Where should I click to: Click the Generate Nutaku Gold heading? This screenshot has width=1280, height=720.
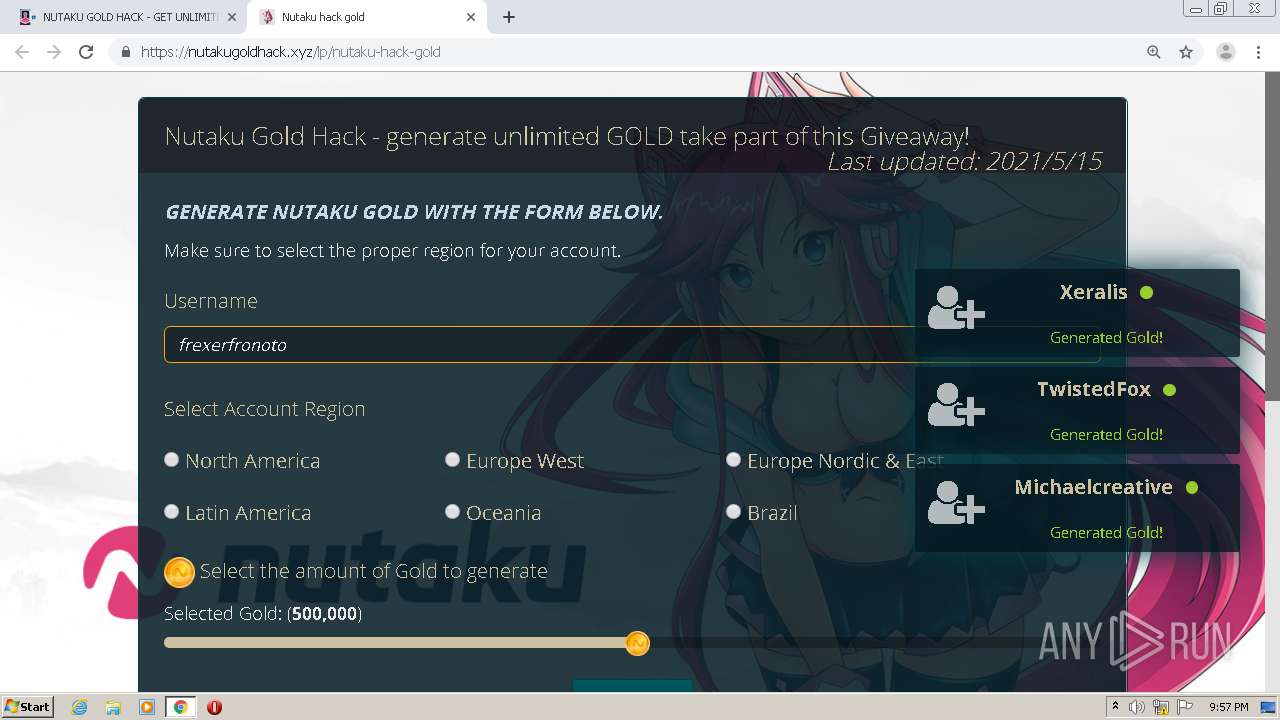tap(414, 212)
